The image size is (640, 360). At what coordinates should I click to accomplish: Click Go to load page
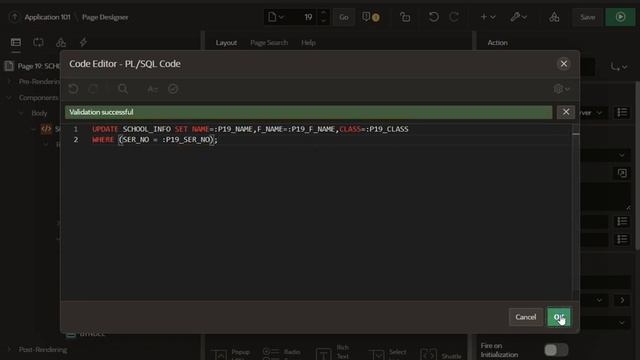(344, 17)
